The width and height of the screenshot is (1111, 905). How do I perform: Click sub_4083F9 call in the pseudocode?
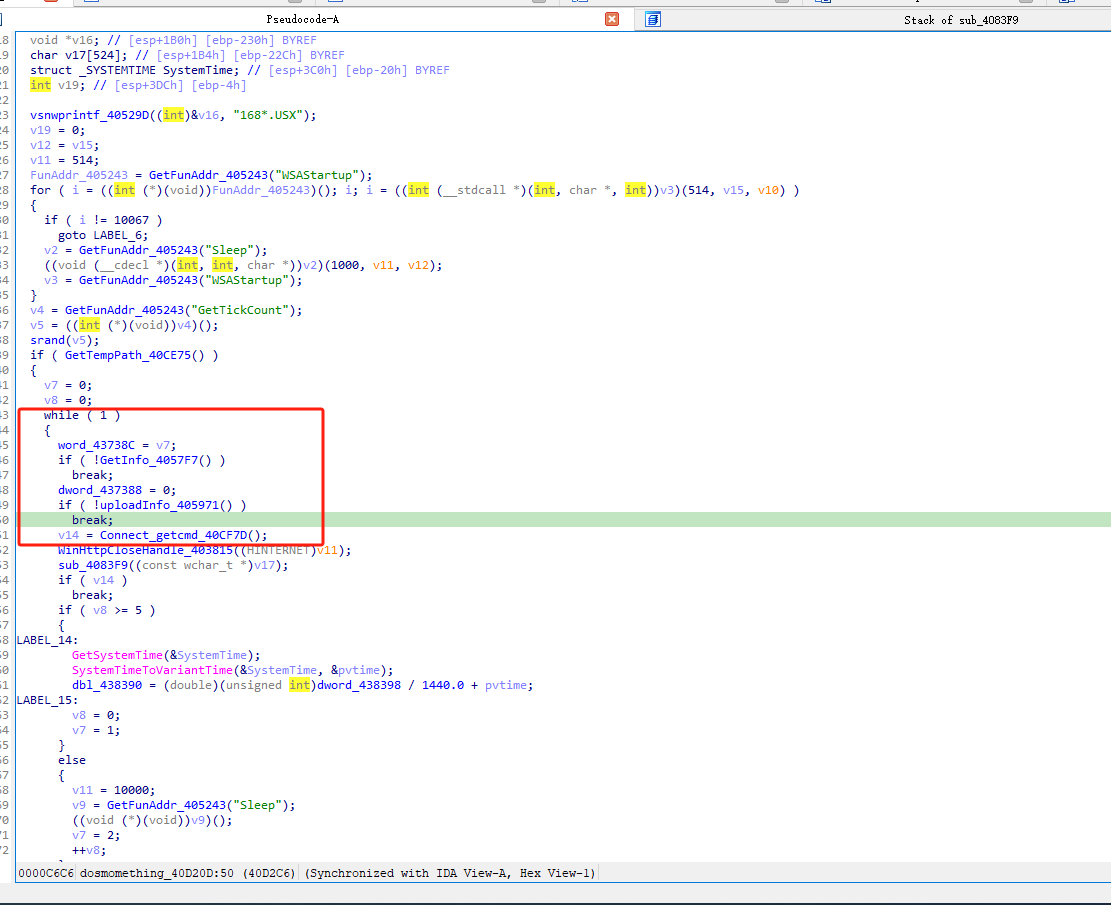coord(93,566)
